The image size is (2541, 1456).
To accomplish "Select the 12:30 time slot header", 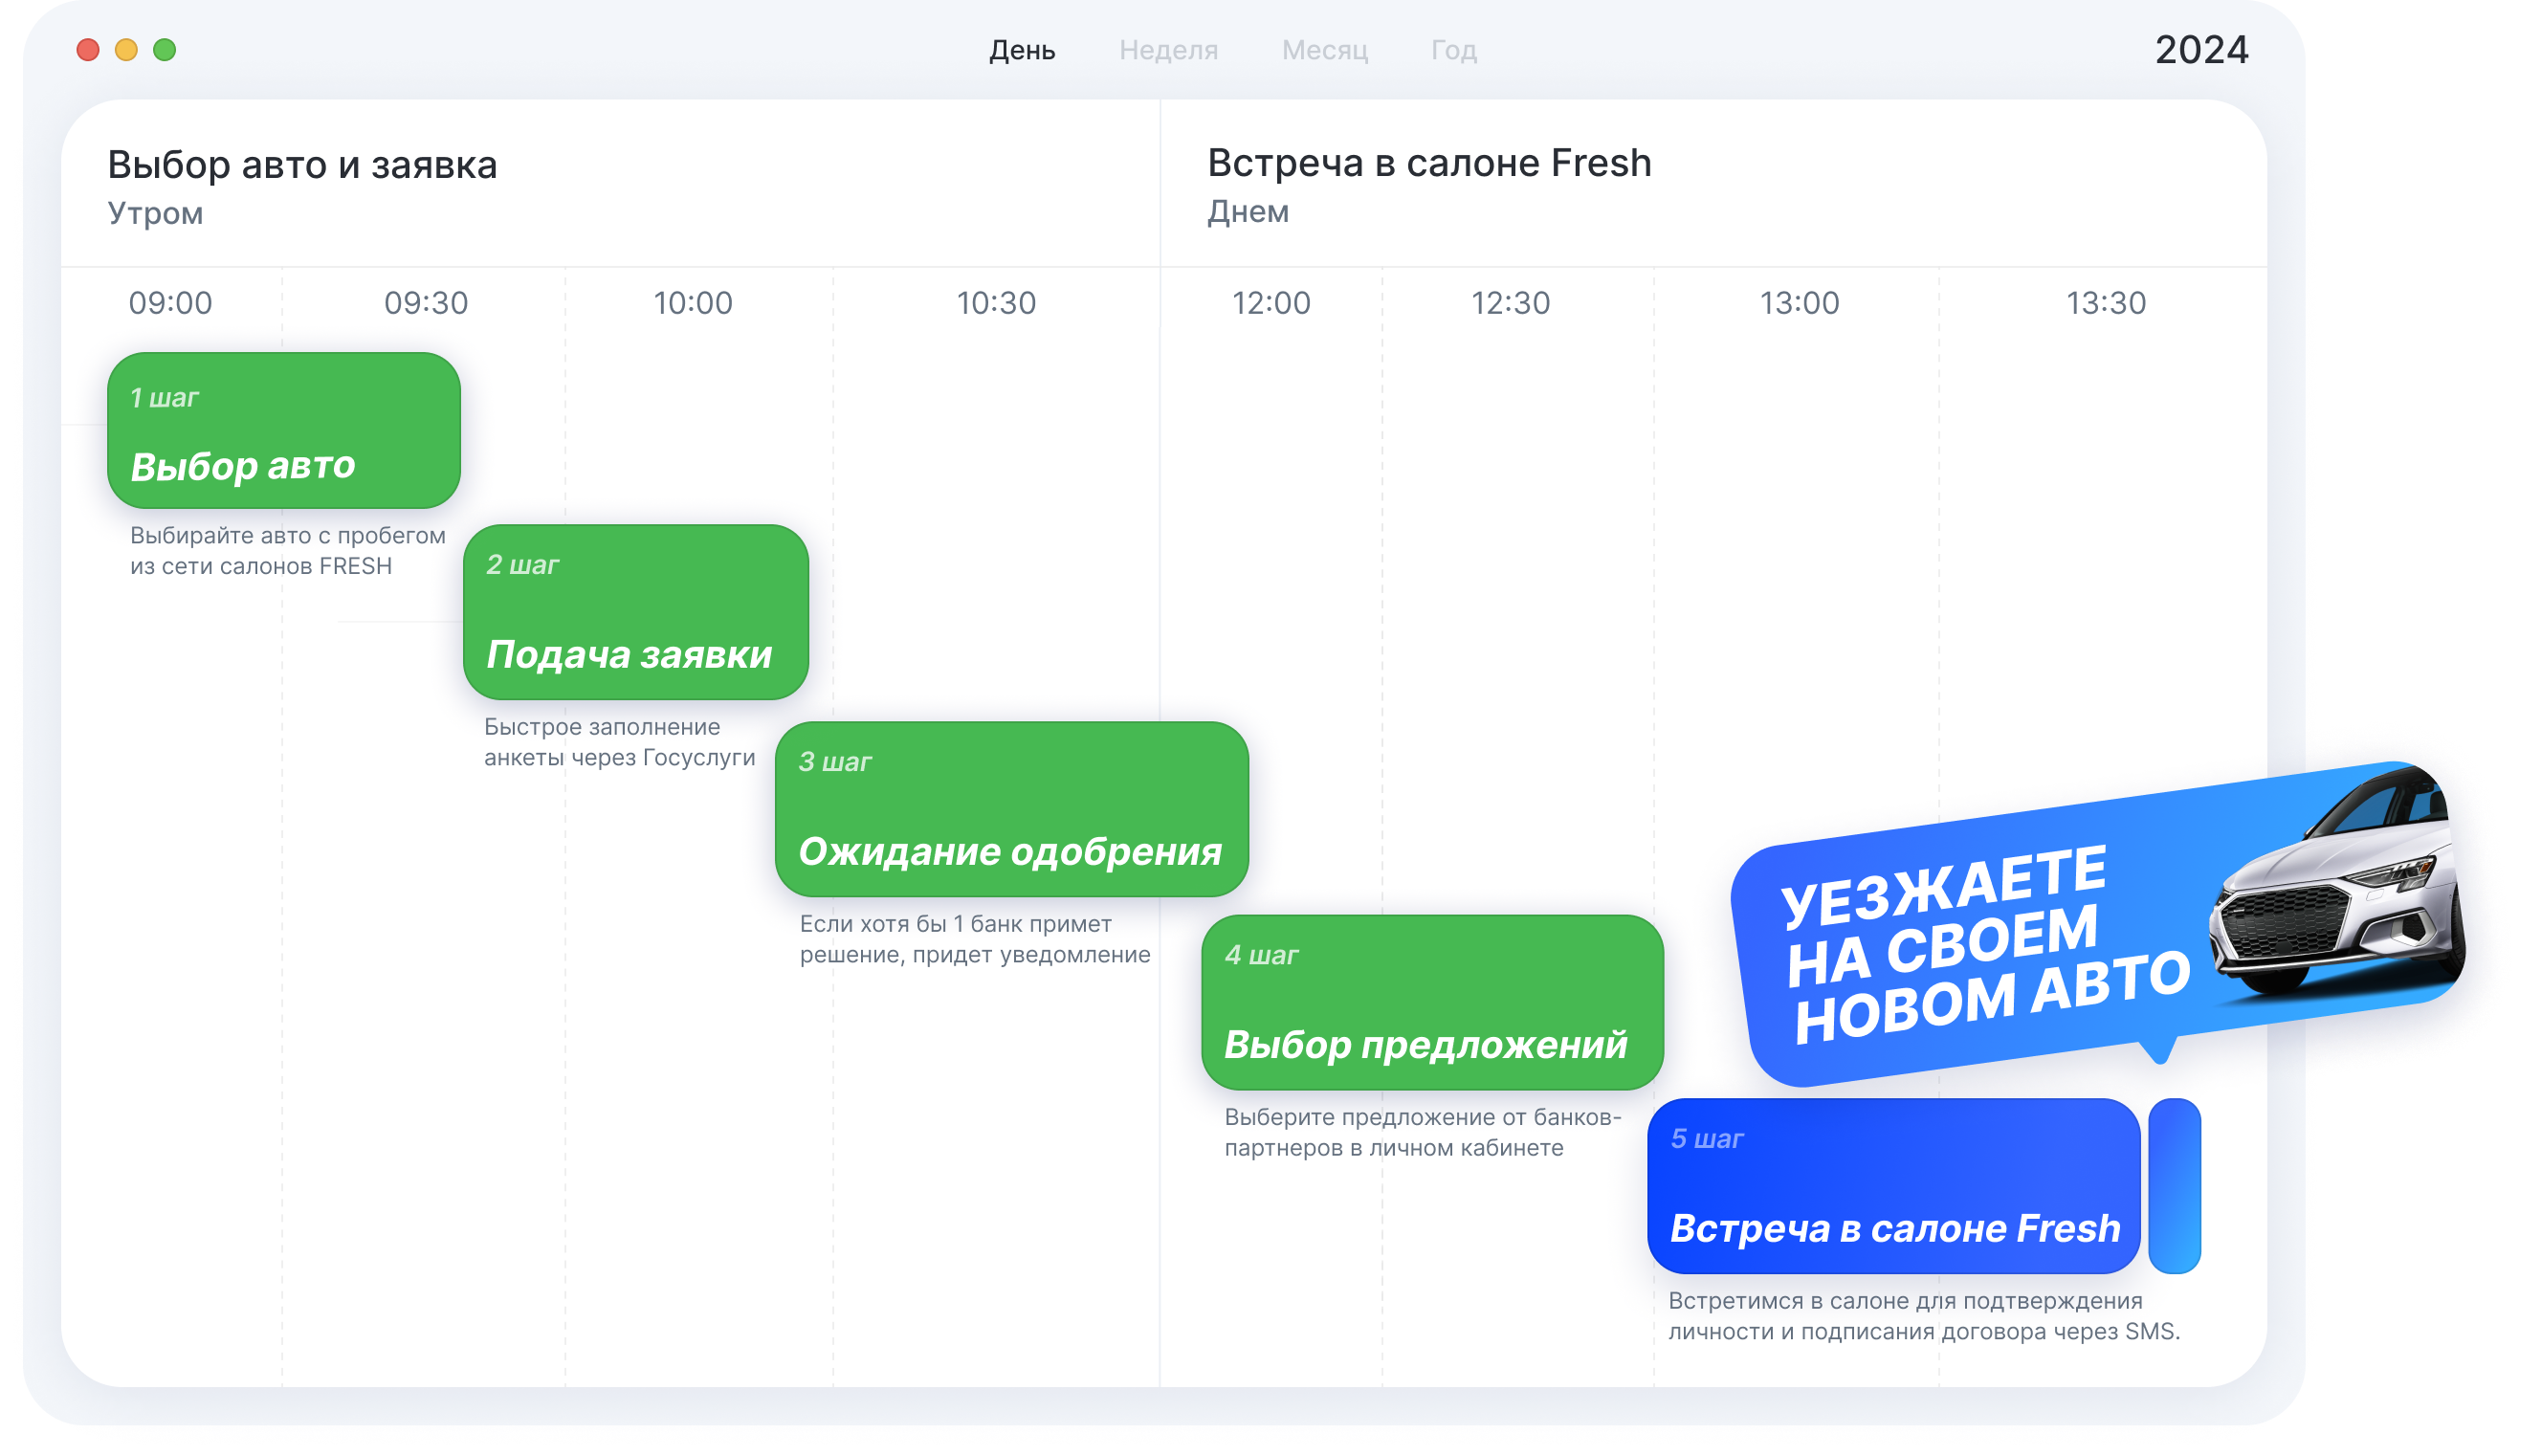I will [1510, 303].
